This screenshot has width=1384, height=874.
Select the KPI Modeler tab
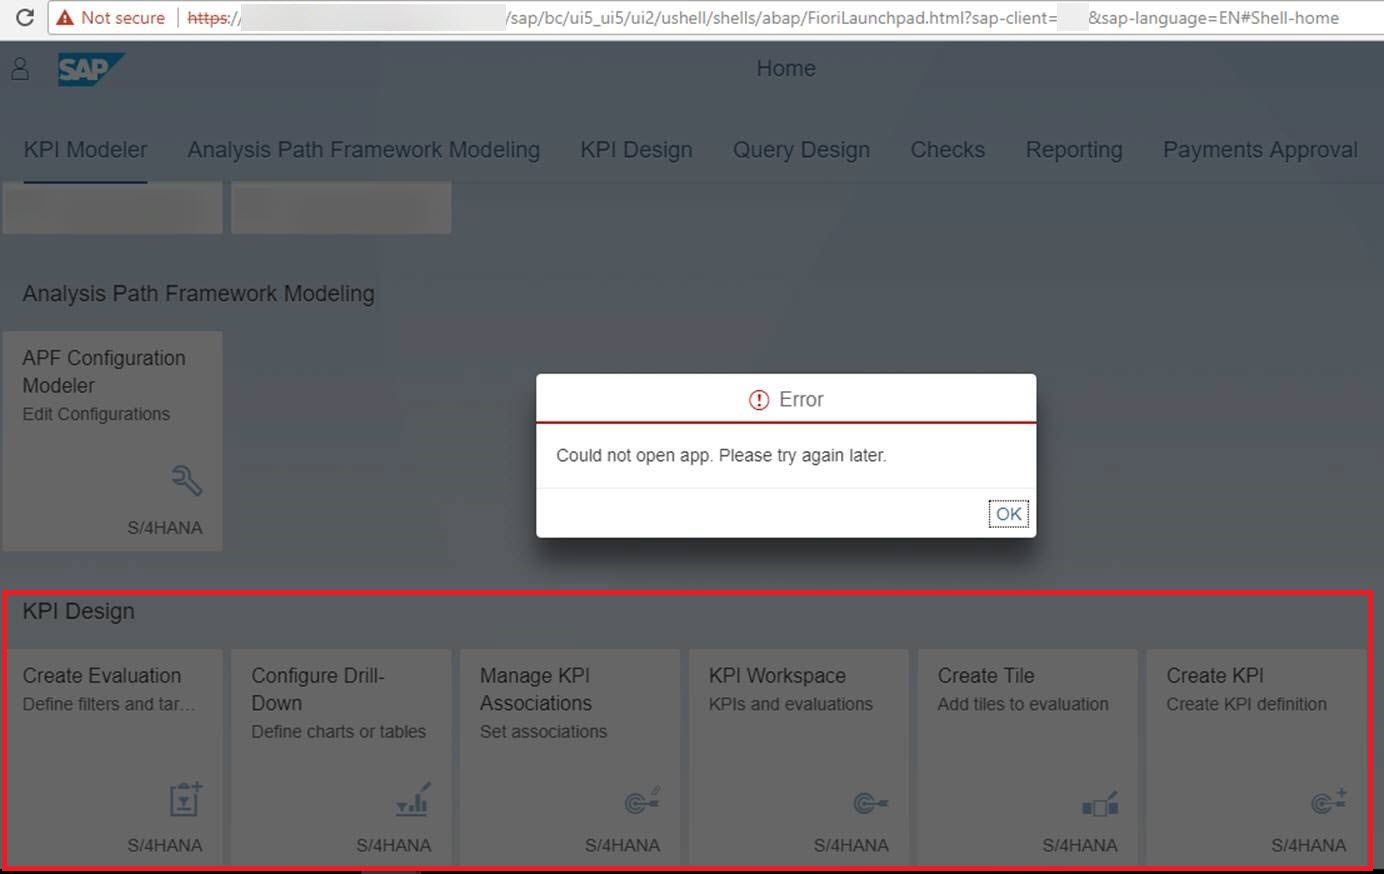point(85,150)
